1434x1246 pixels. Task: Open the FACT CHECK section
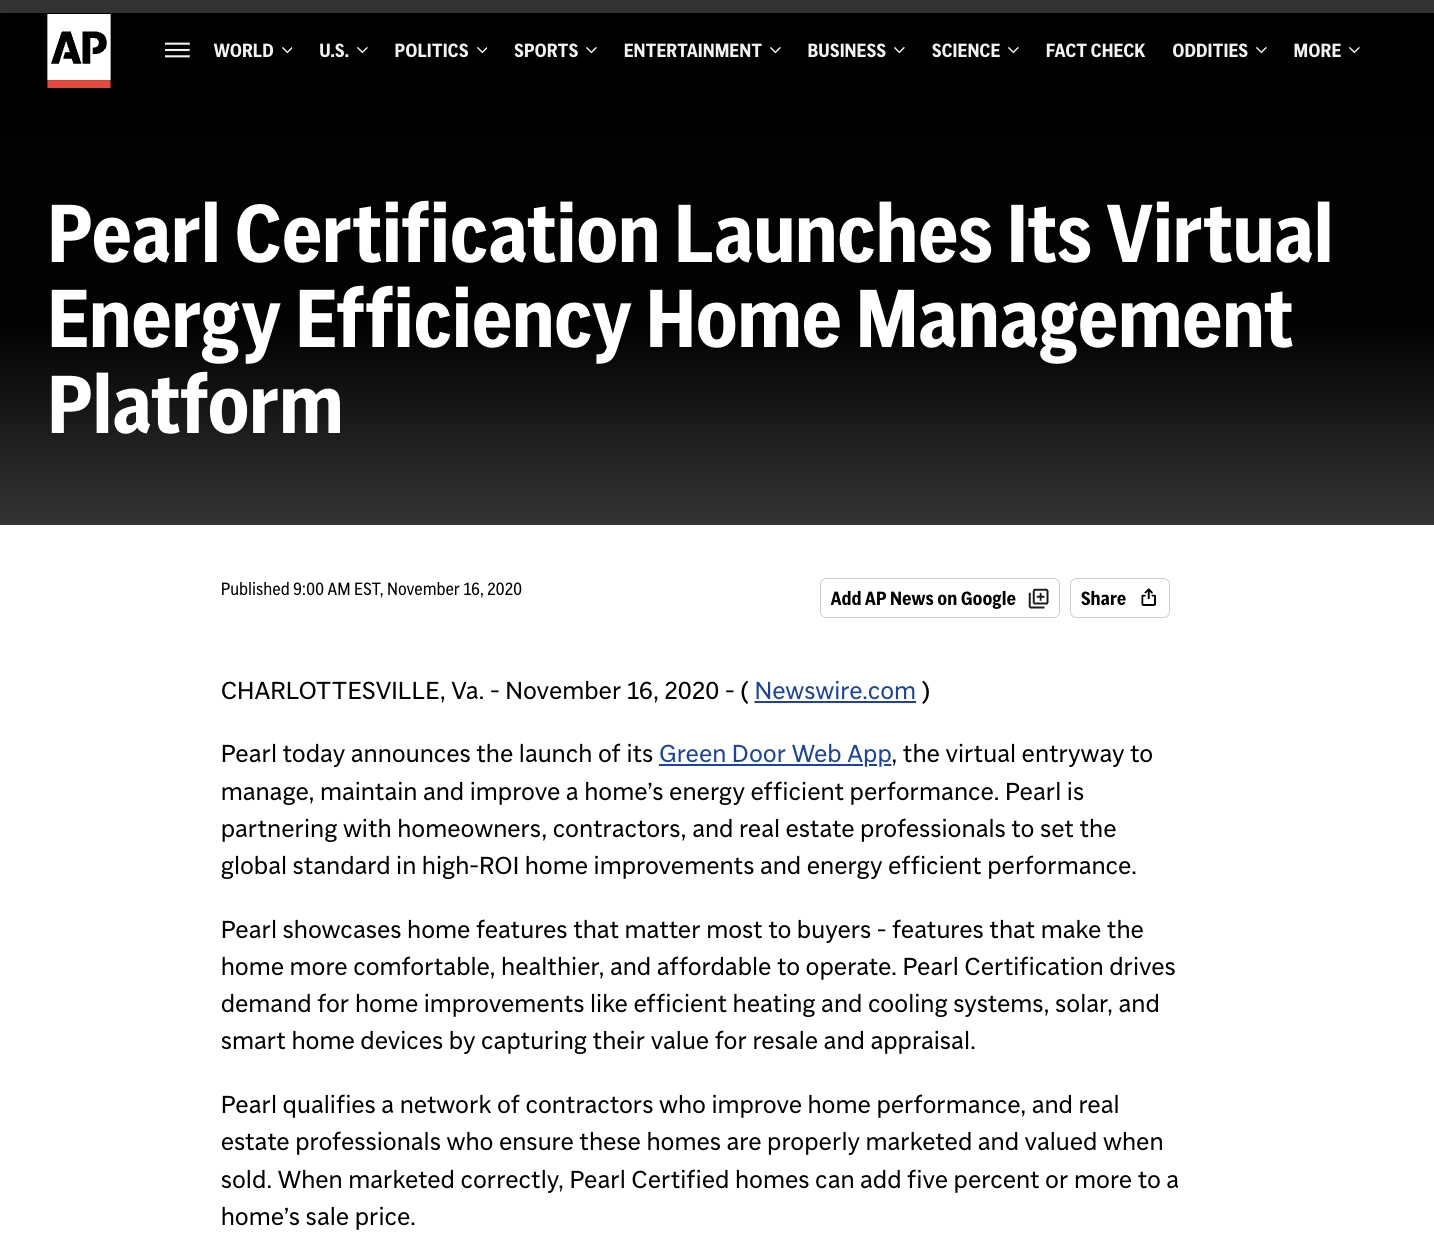(1095, 50)
